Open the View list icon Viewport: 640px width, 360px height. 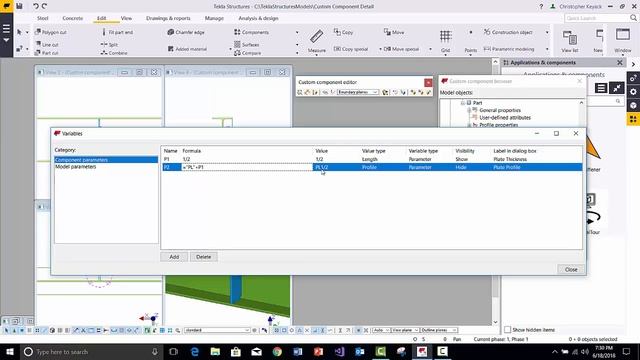[x=569, y=41]
